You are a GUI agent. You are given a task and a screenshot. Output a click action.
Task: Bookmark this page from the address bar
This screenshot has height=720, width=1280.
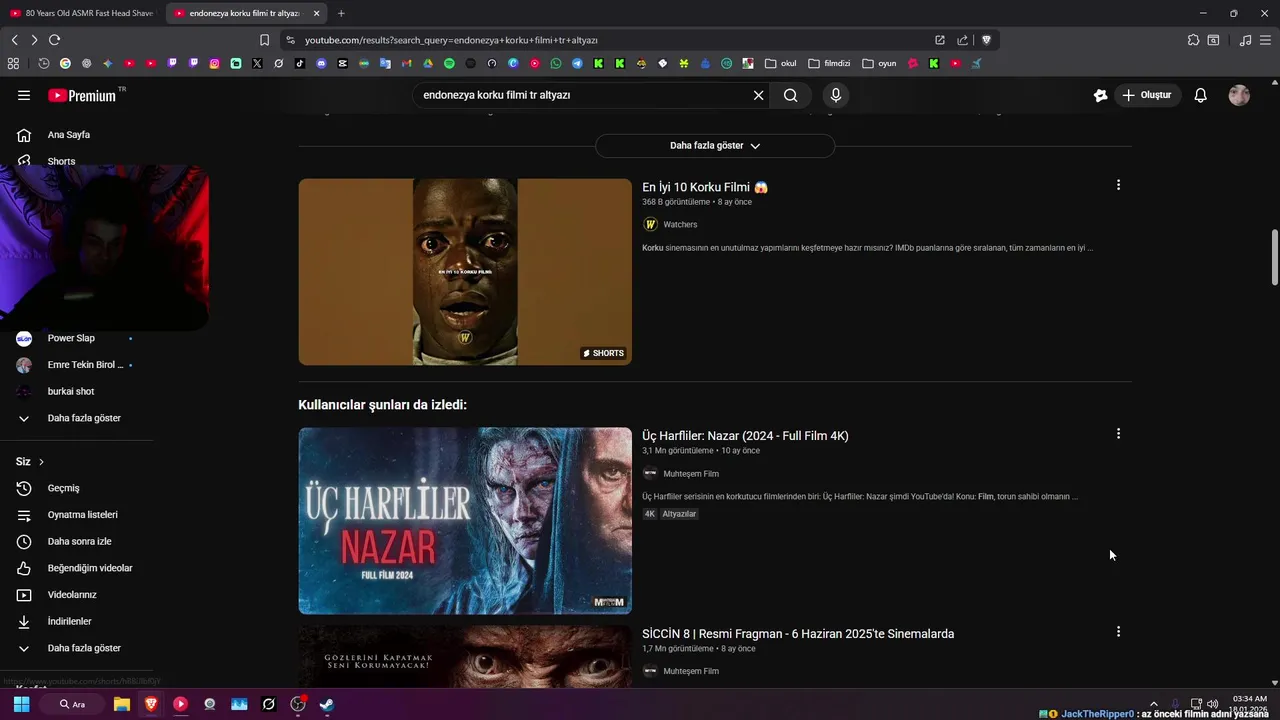pos(264,40)
